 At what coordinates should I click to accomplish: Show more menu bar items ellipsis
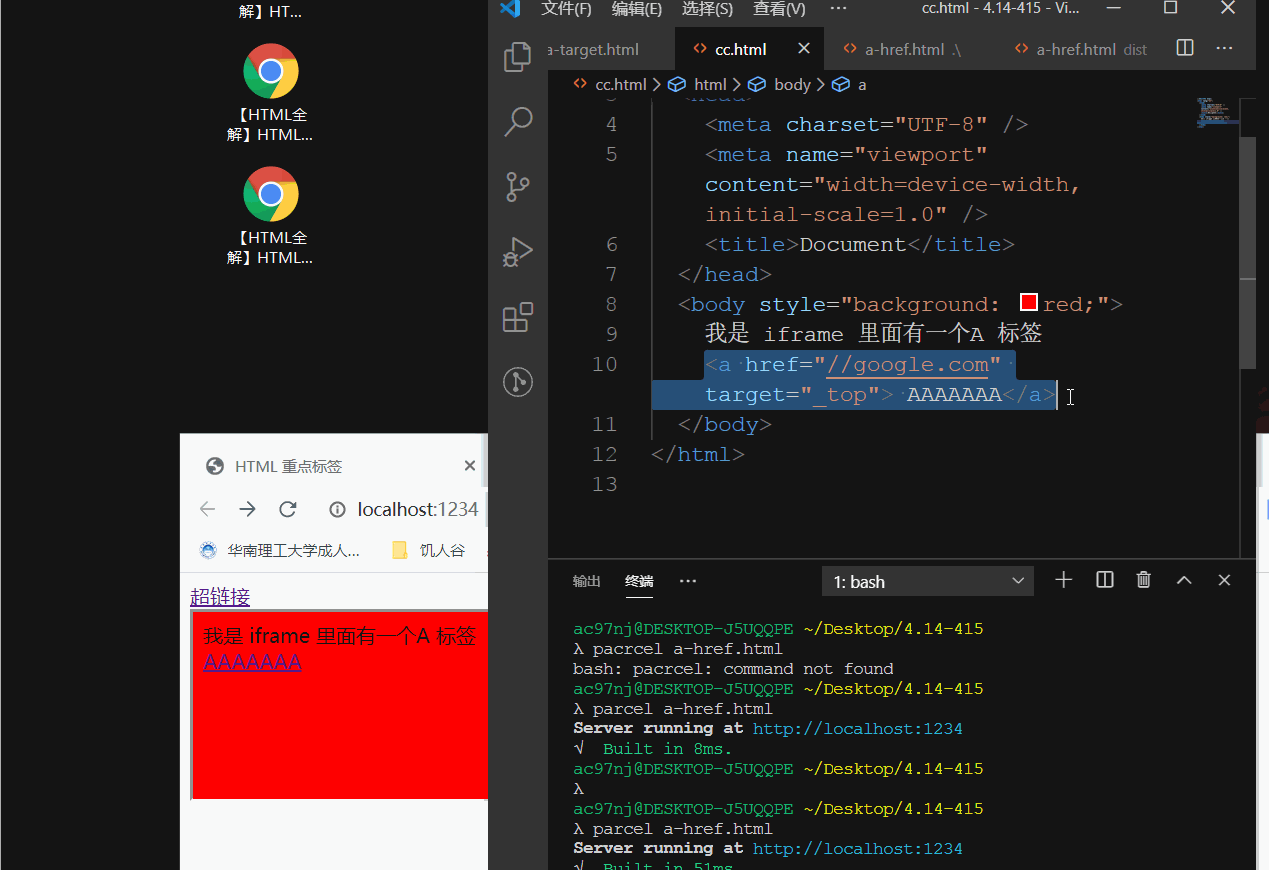coord(838,9)
